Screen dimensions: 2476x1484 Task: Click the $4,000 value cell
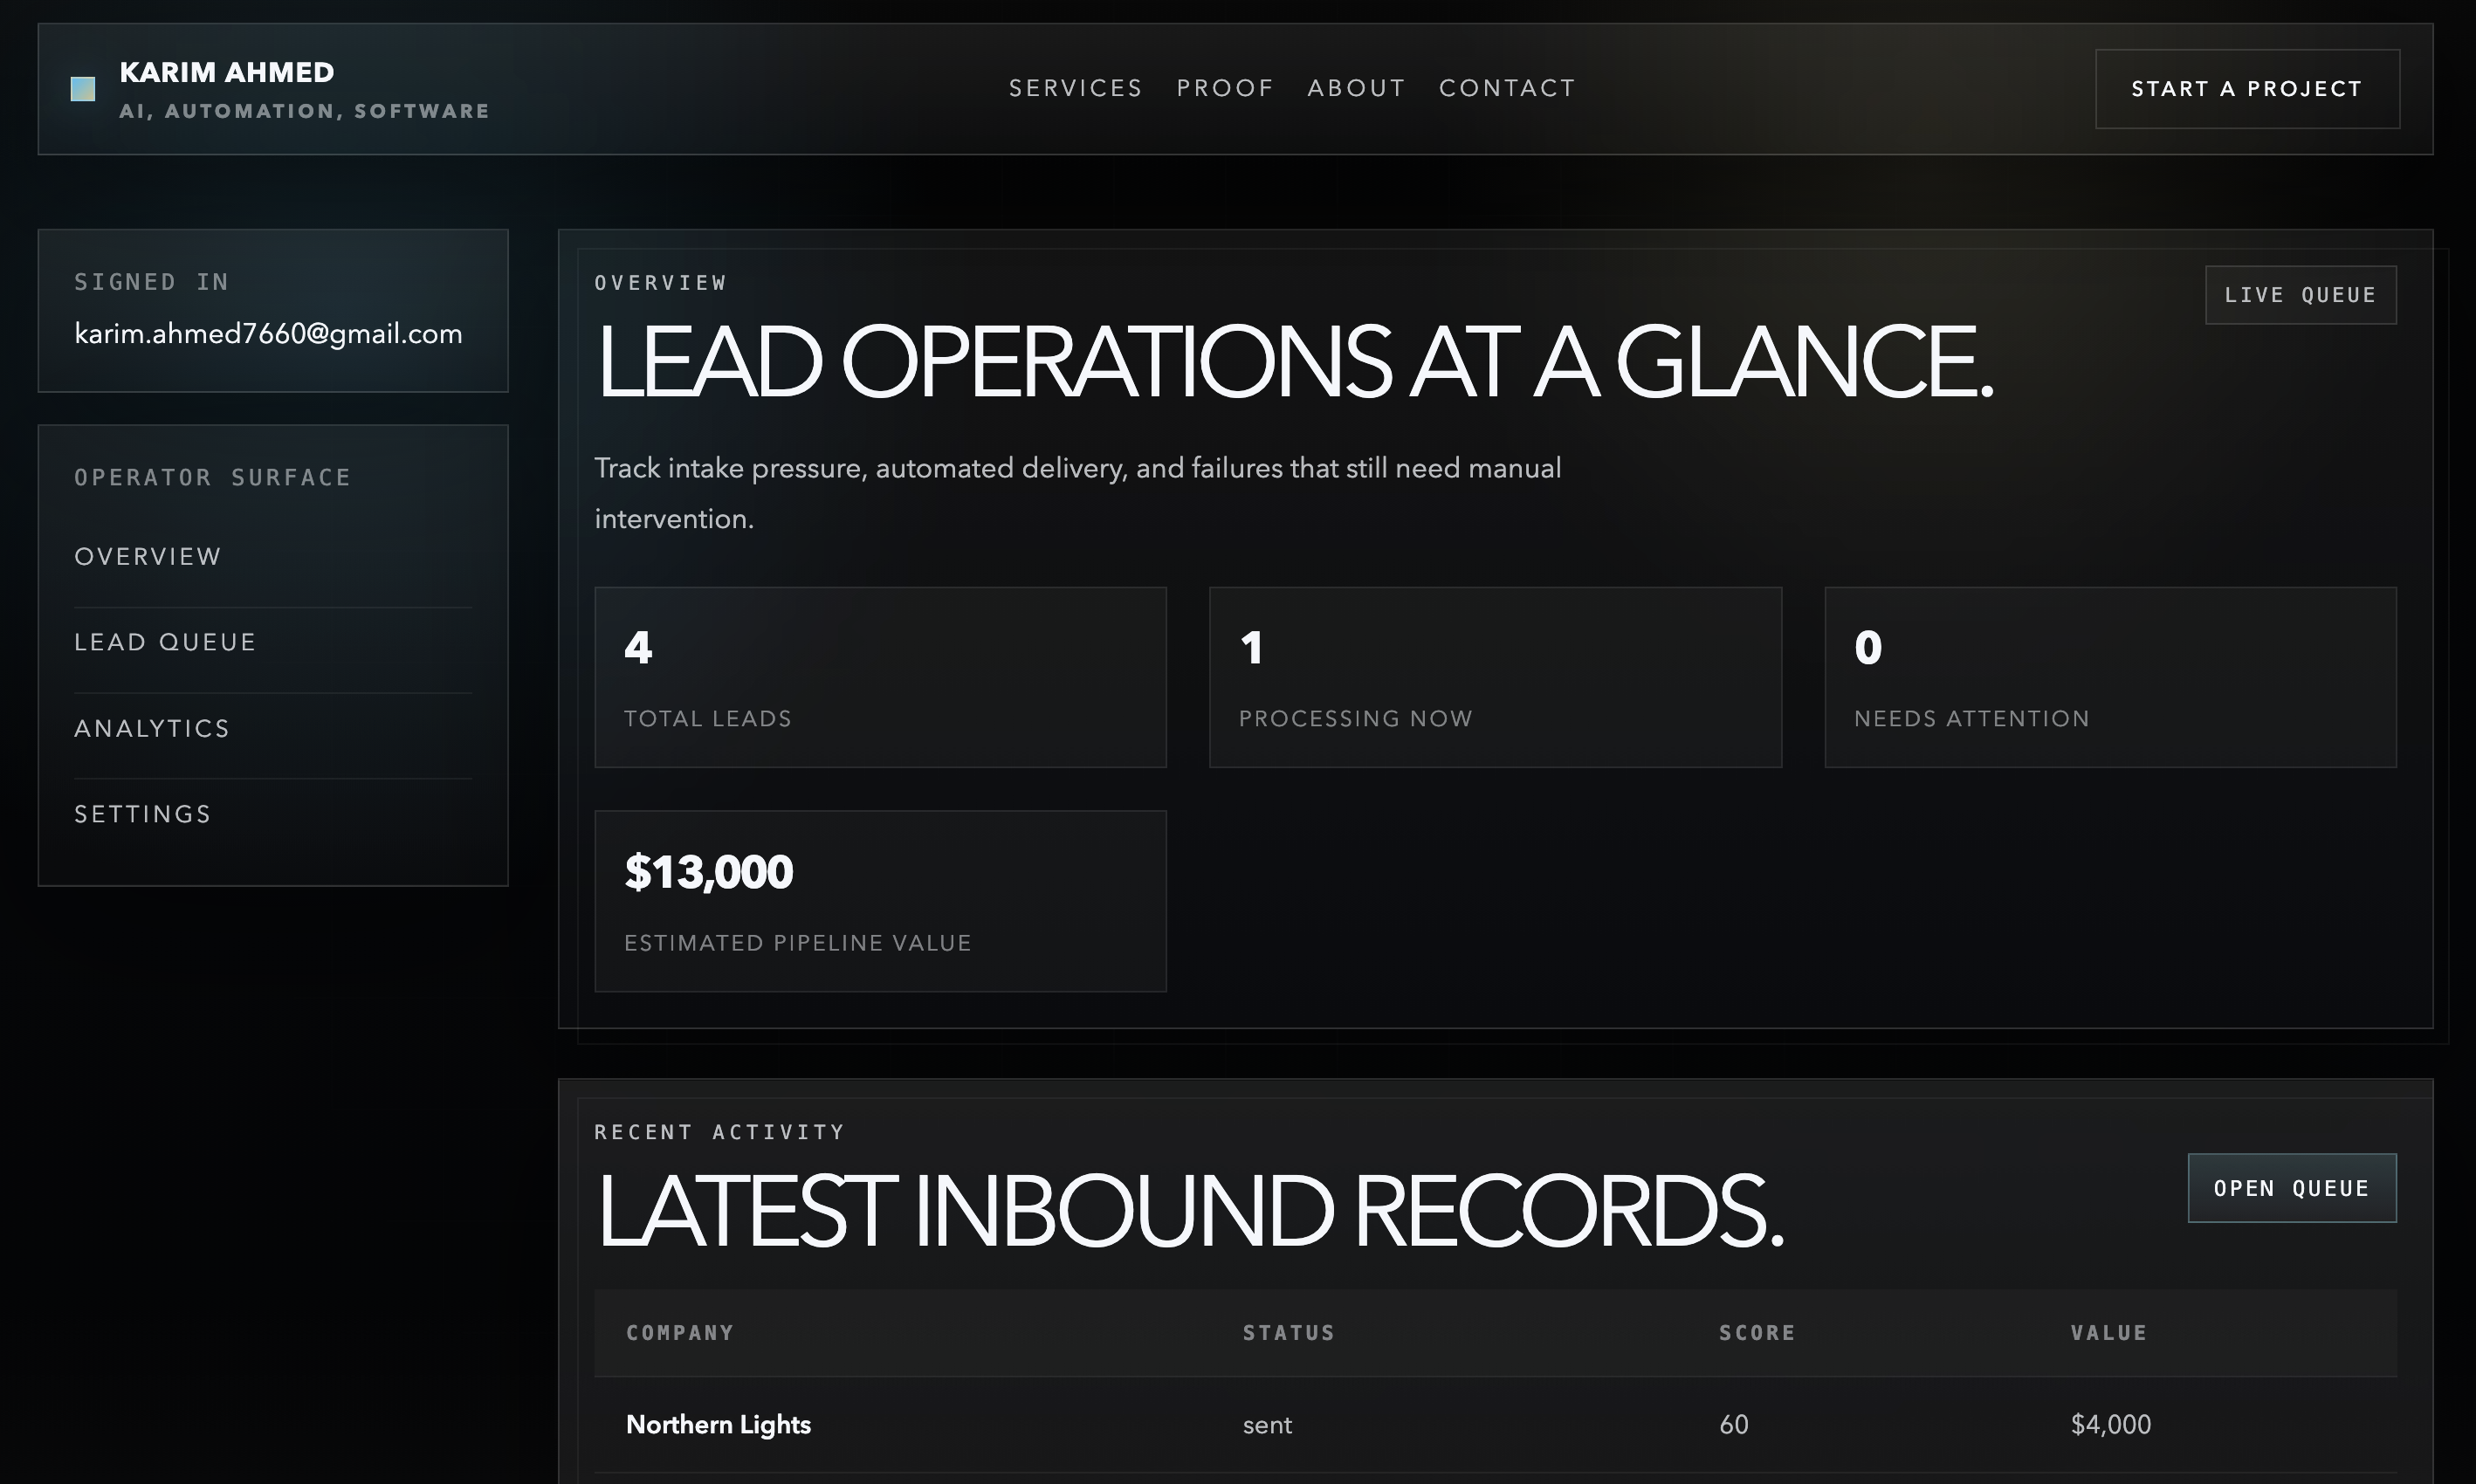[x=2110, y=1425]
